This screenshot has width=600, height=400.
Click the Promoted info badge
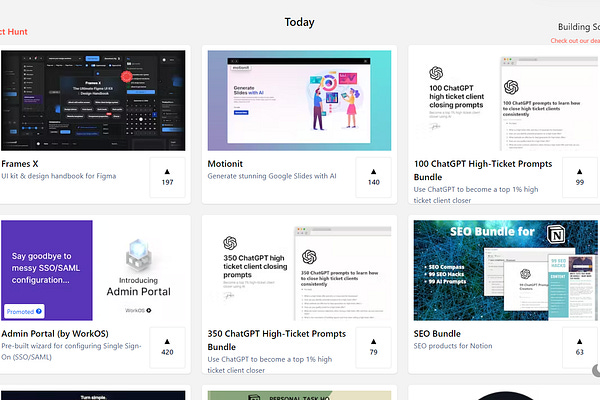pos(24,312)
